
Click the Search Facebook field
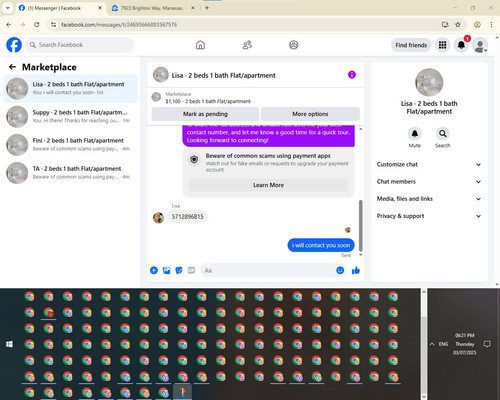pyautogui.click(x=80, y=45)
